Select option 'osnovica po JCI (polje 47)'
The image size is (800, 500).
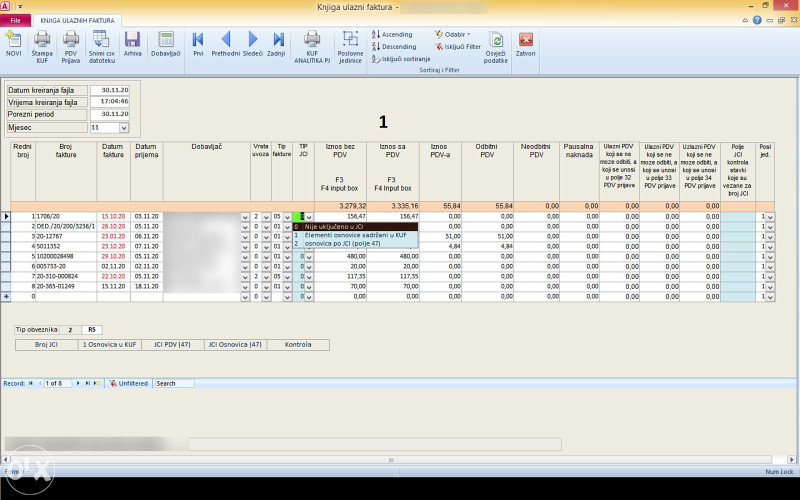pos(356,244)
